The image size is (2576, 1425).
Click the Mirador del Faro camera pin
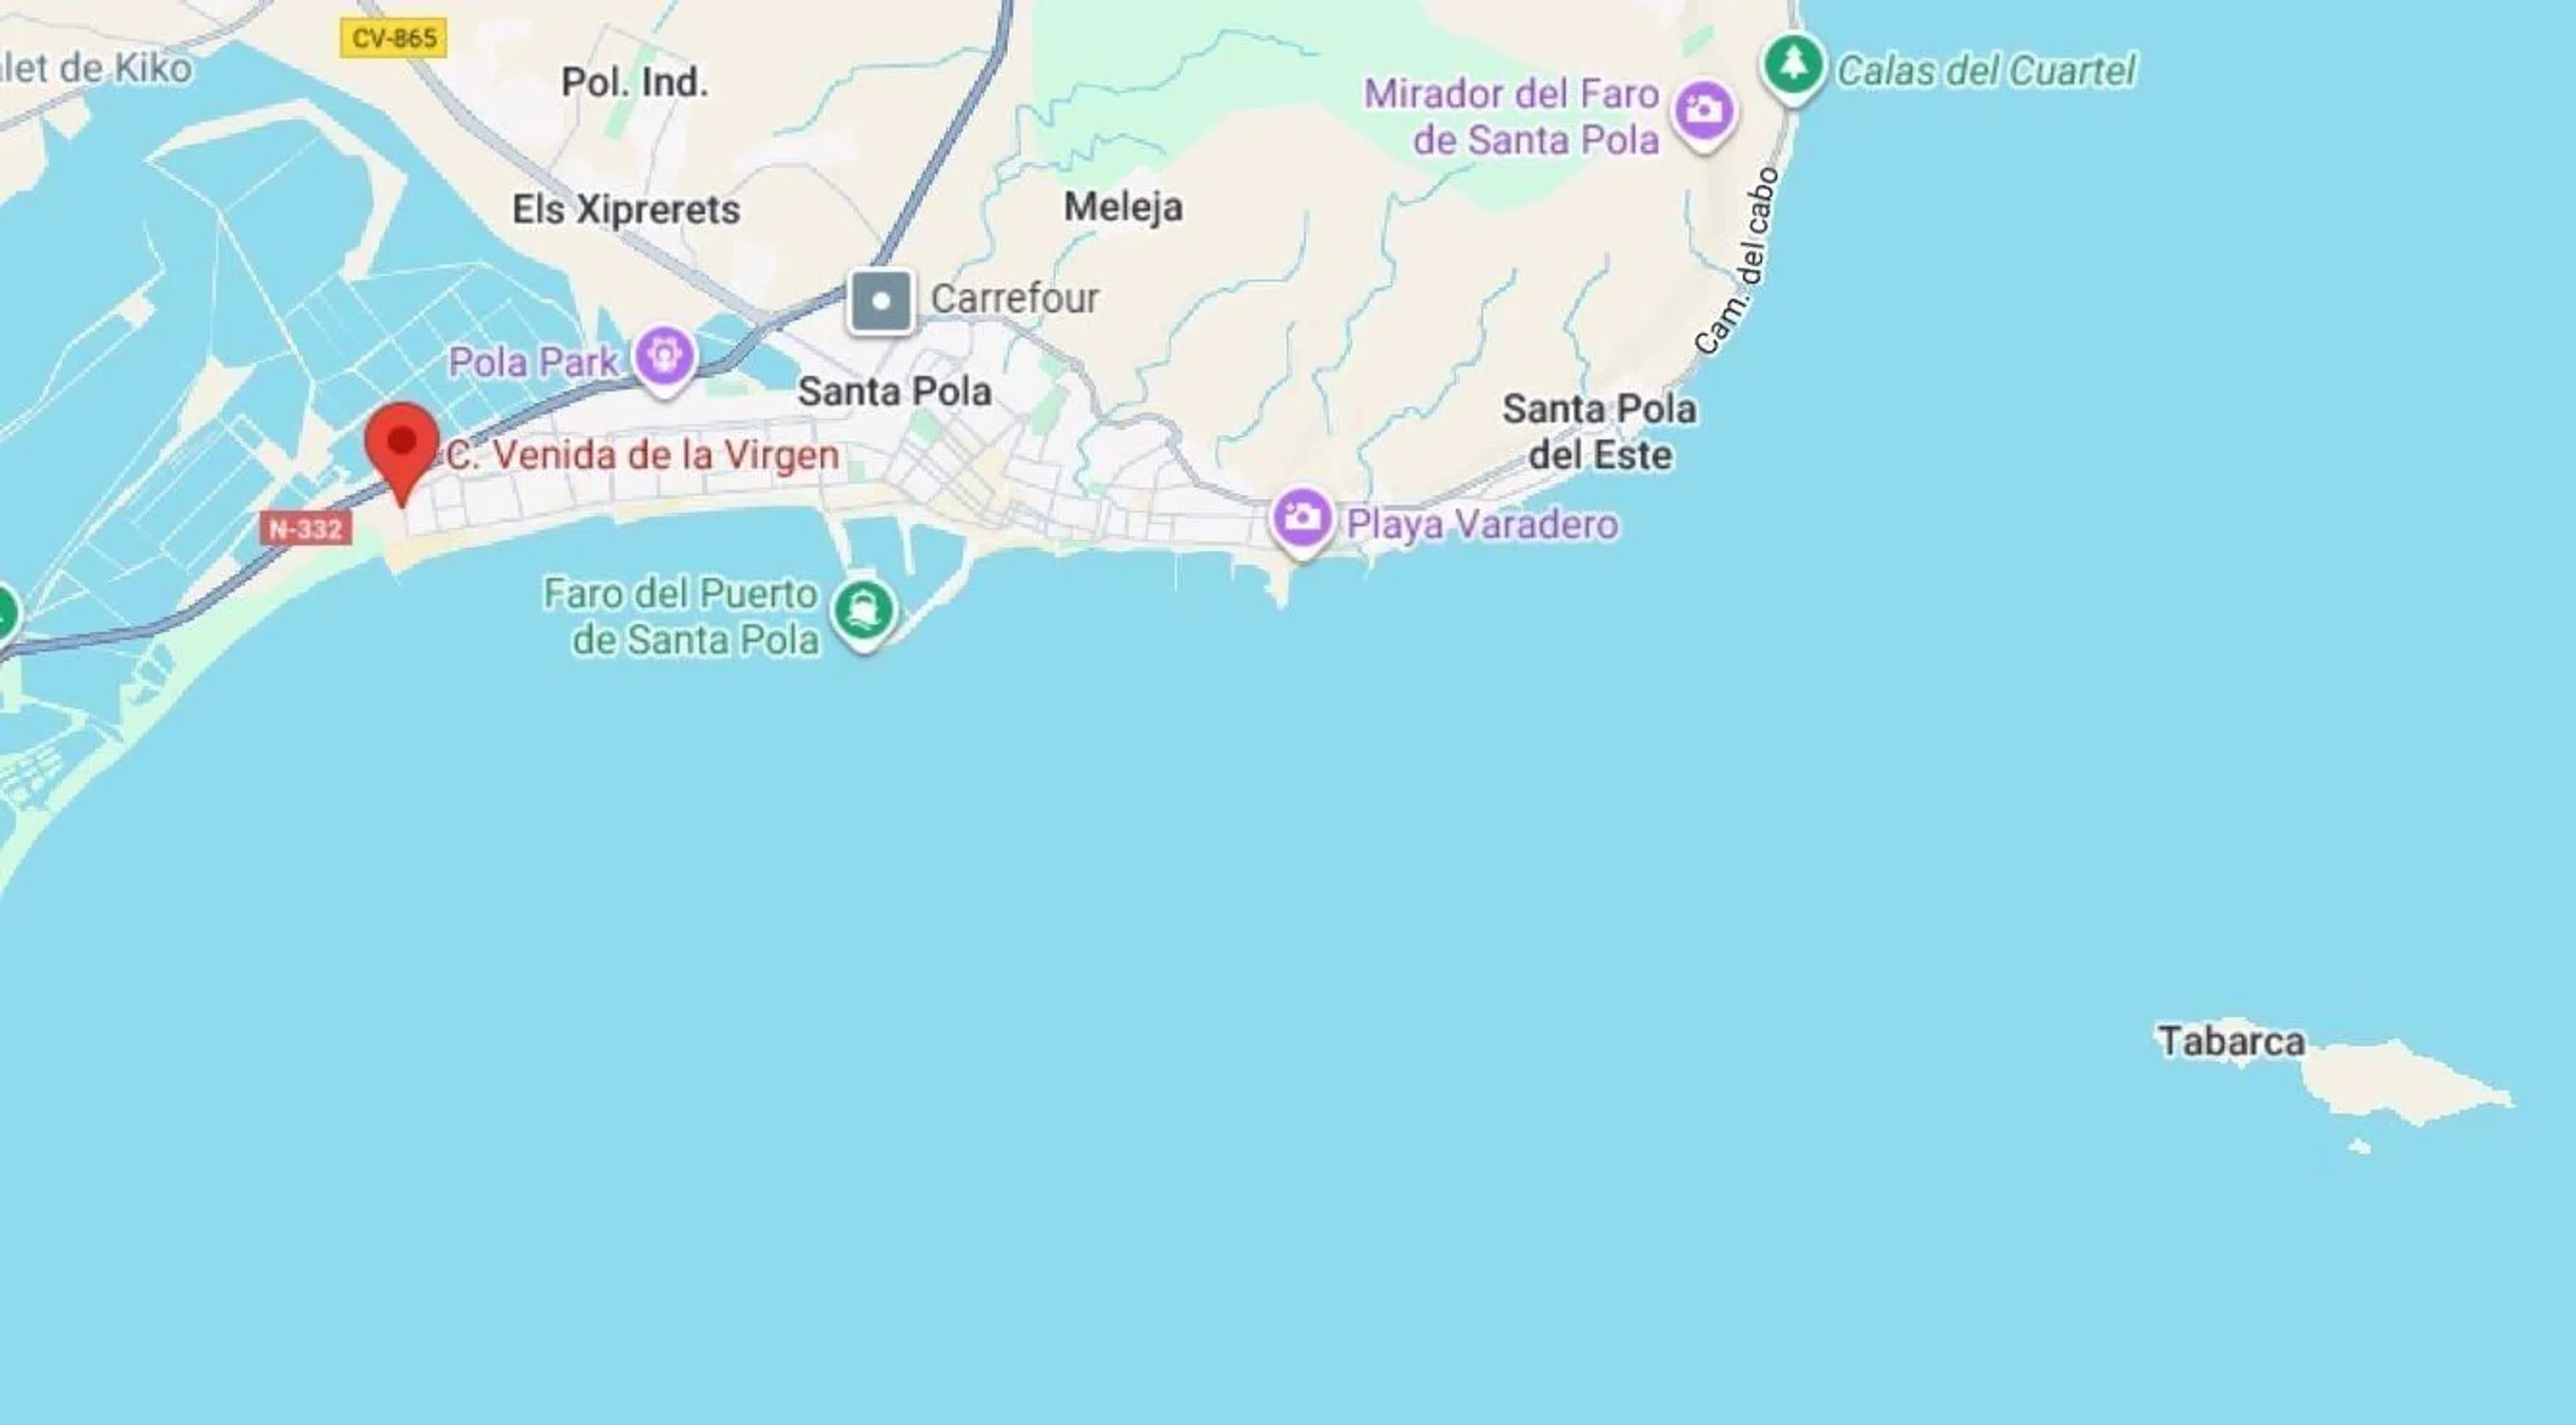pyautogui.click(x=1704, y=114)
